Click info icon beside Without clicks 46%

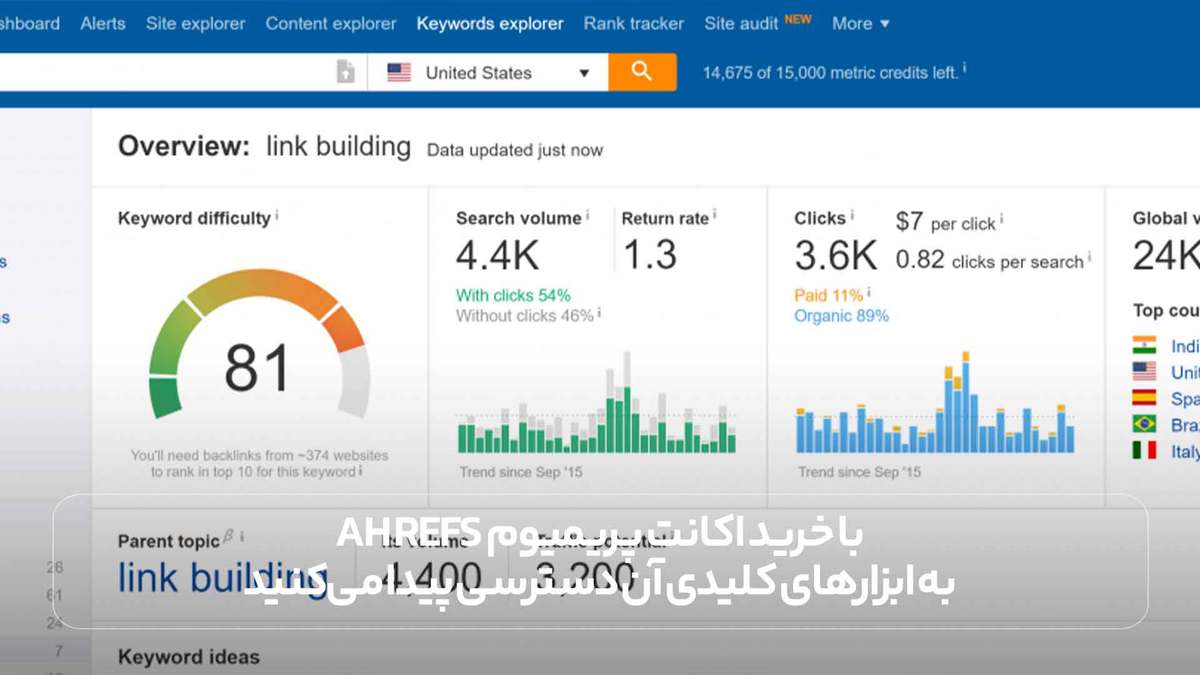tap(599, 313)
